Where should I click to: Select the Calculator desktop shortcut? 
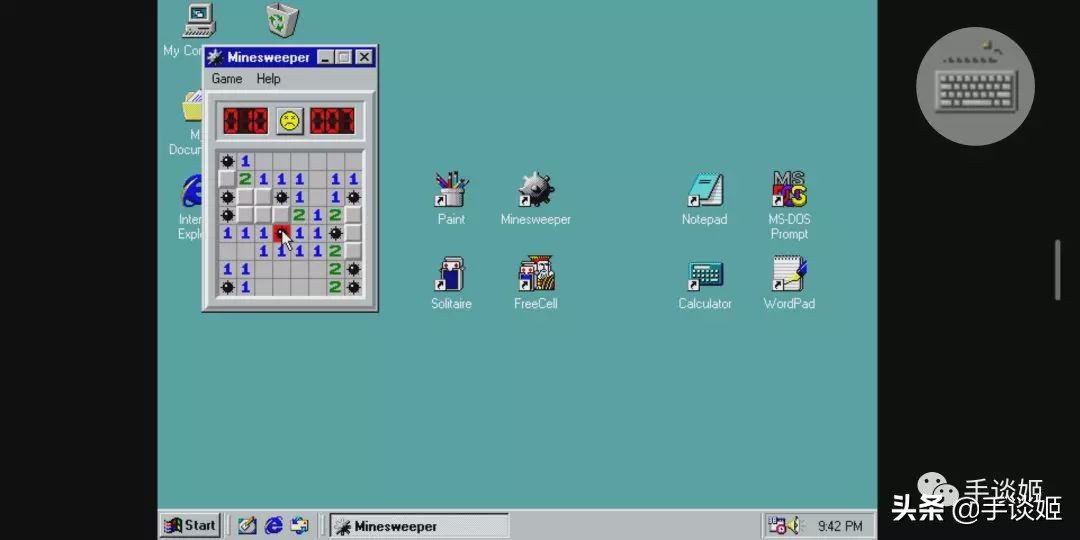[705, 275]
